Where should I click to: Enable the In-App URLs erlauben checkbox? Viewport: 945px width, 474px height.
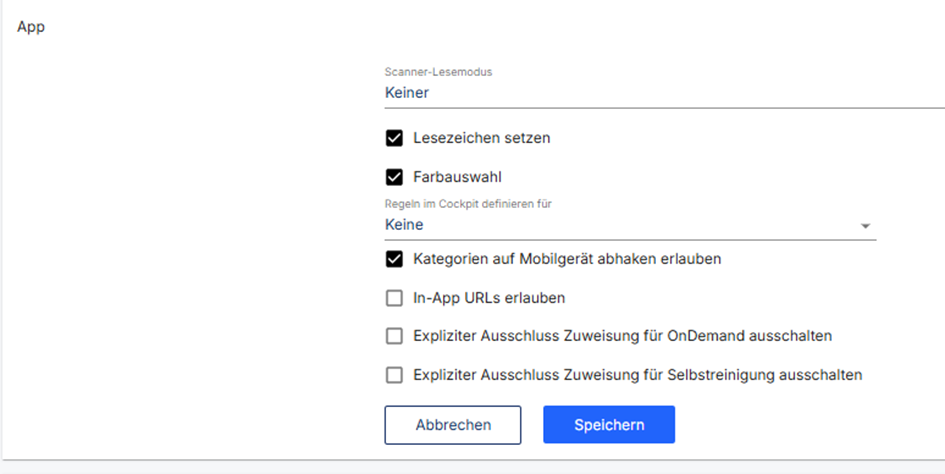(394, 298)
